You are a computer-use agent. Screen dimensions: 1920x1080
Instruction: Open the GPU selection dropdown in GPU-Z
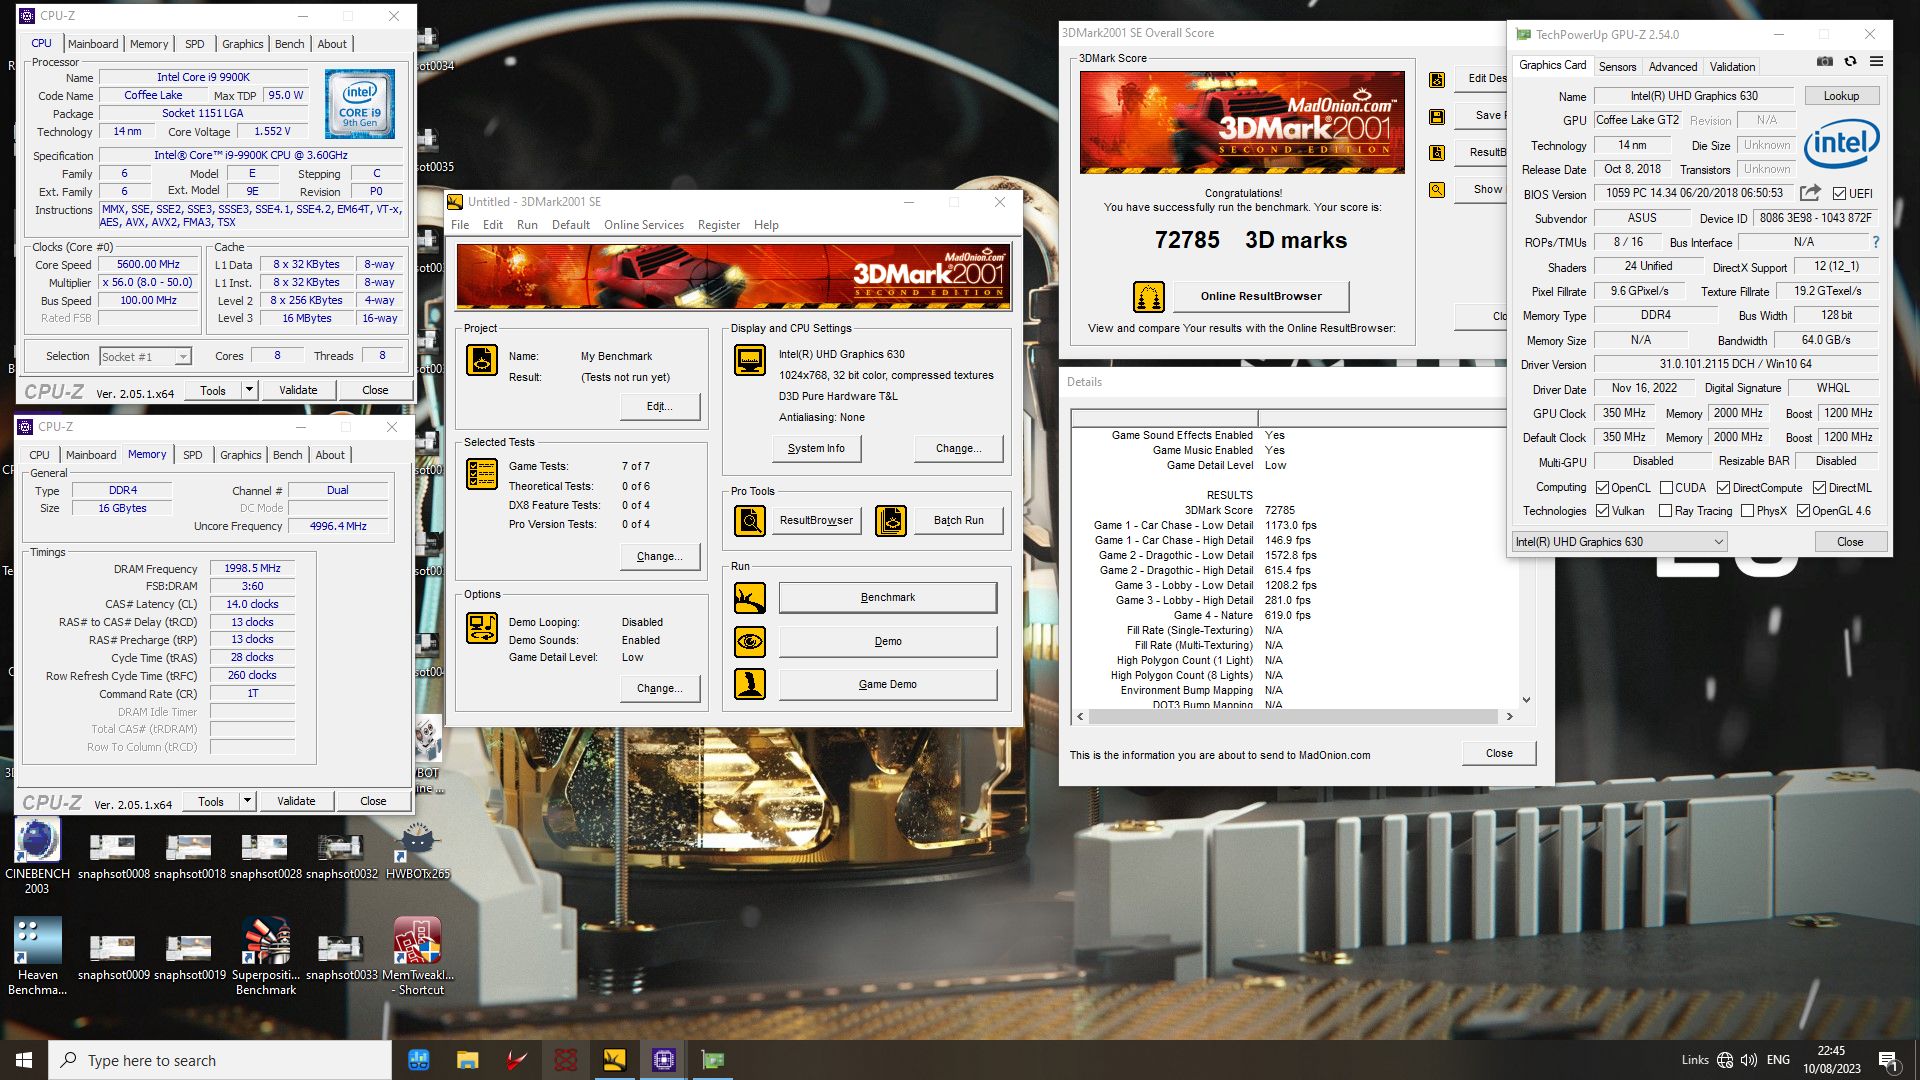point(1619,542)
